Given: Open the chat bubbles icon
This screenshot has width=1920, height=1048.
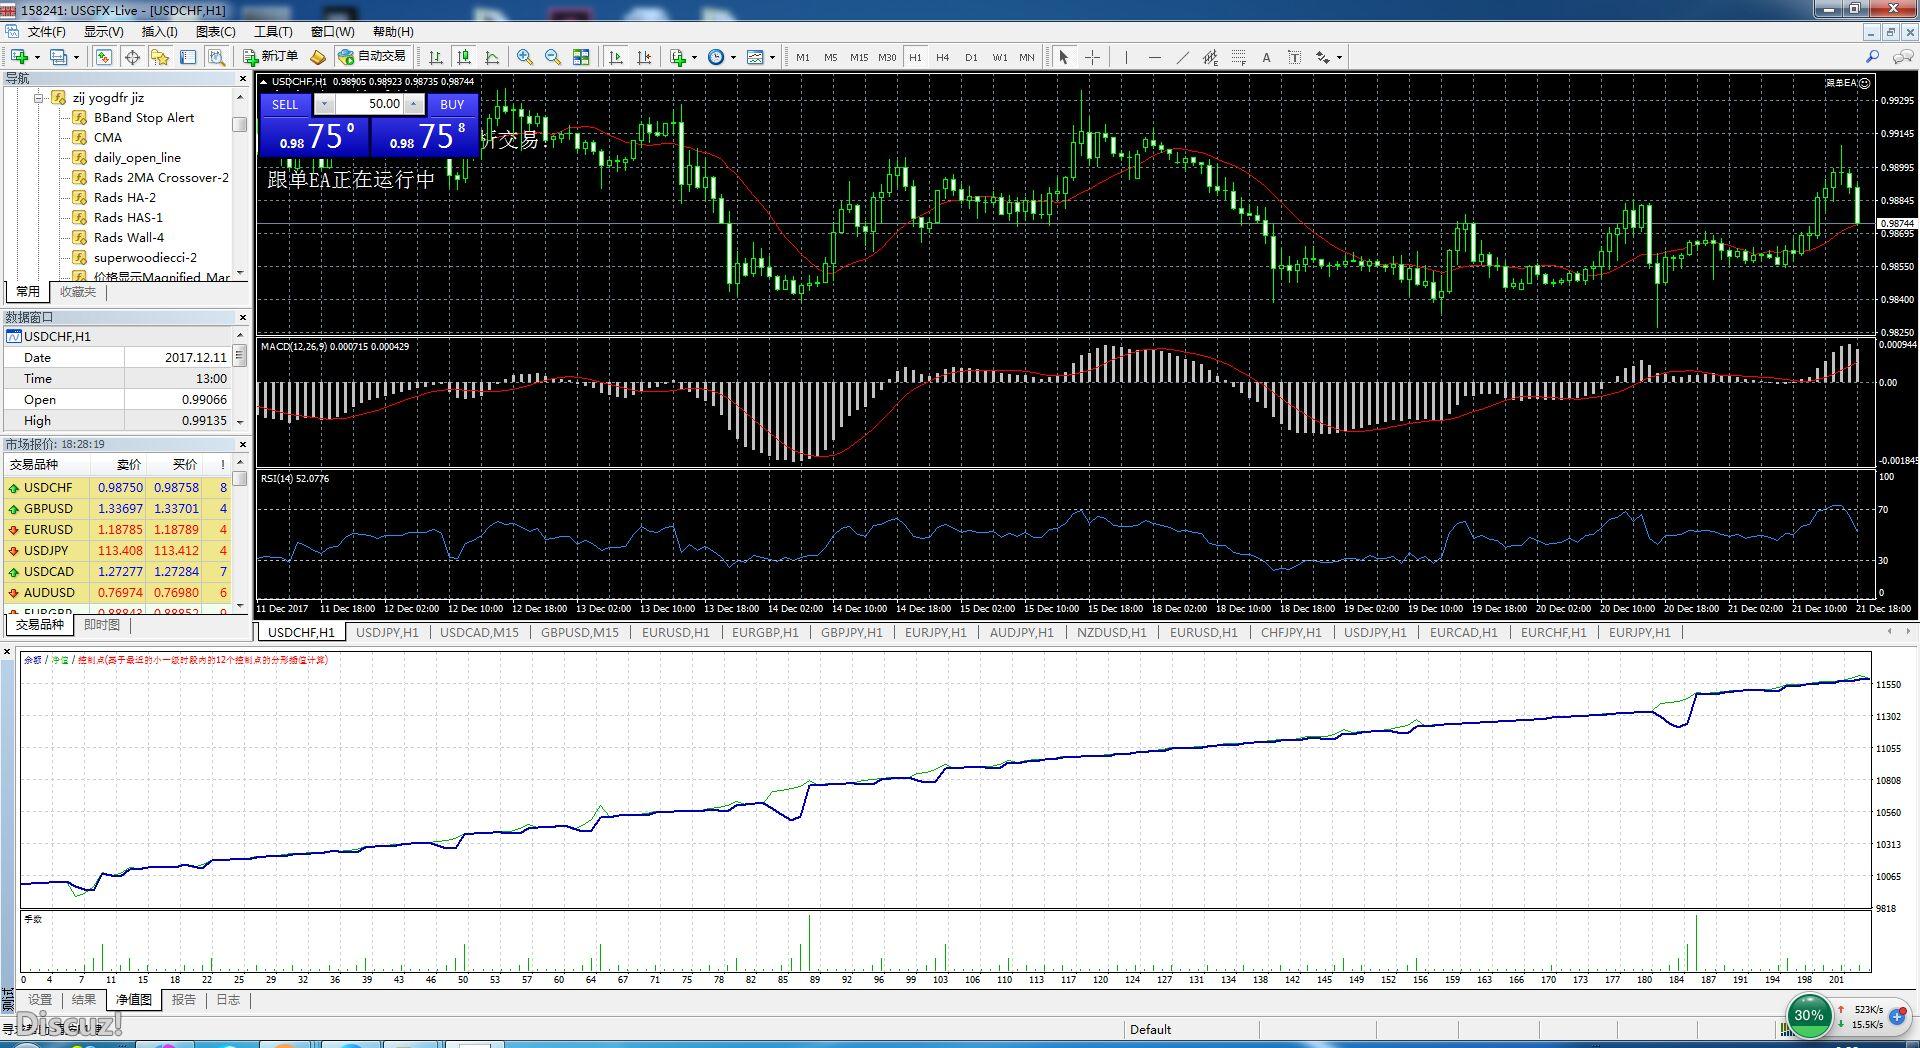Looking at the screenshot, I should click(1904, 57).
